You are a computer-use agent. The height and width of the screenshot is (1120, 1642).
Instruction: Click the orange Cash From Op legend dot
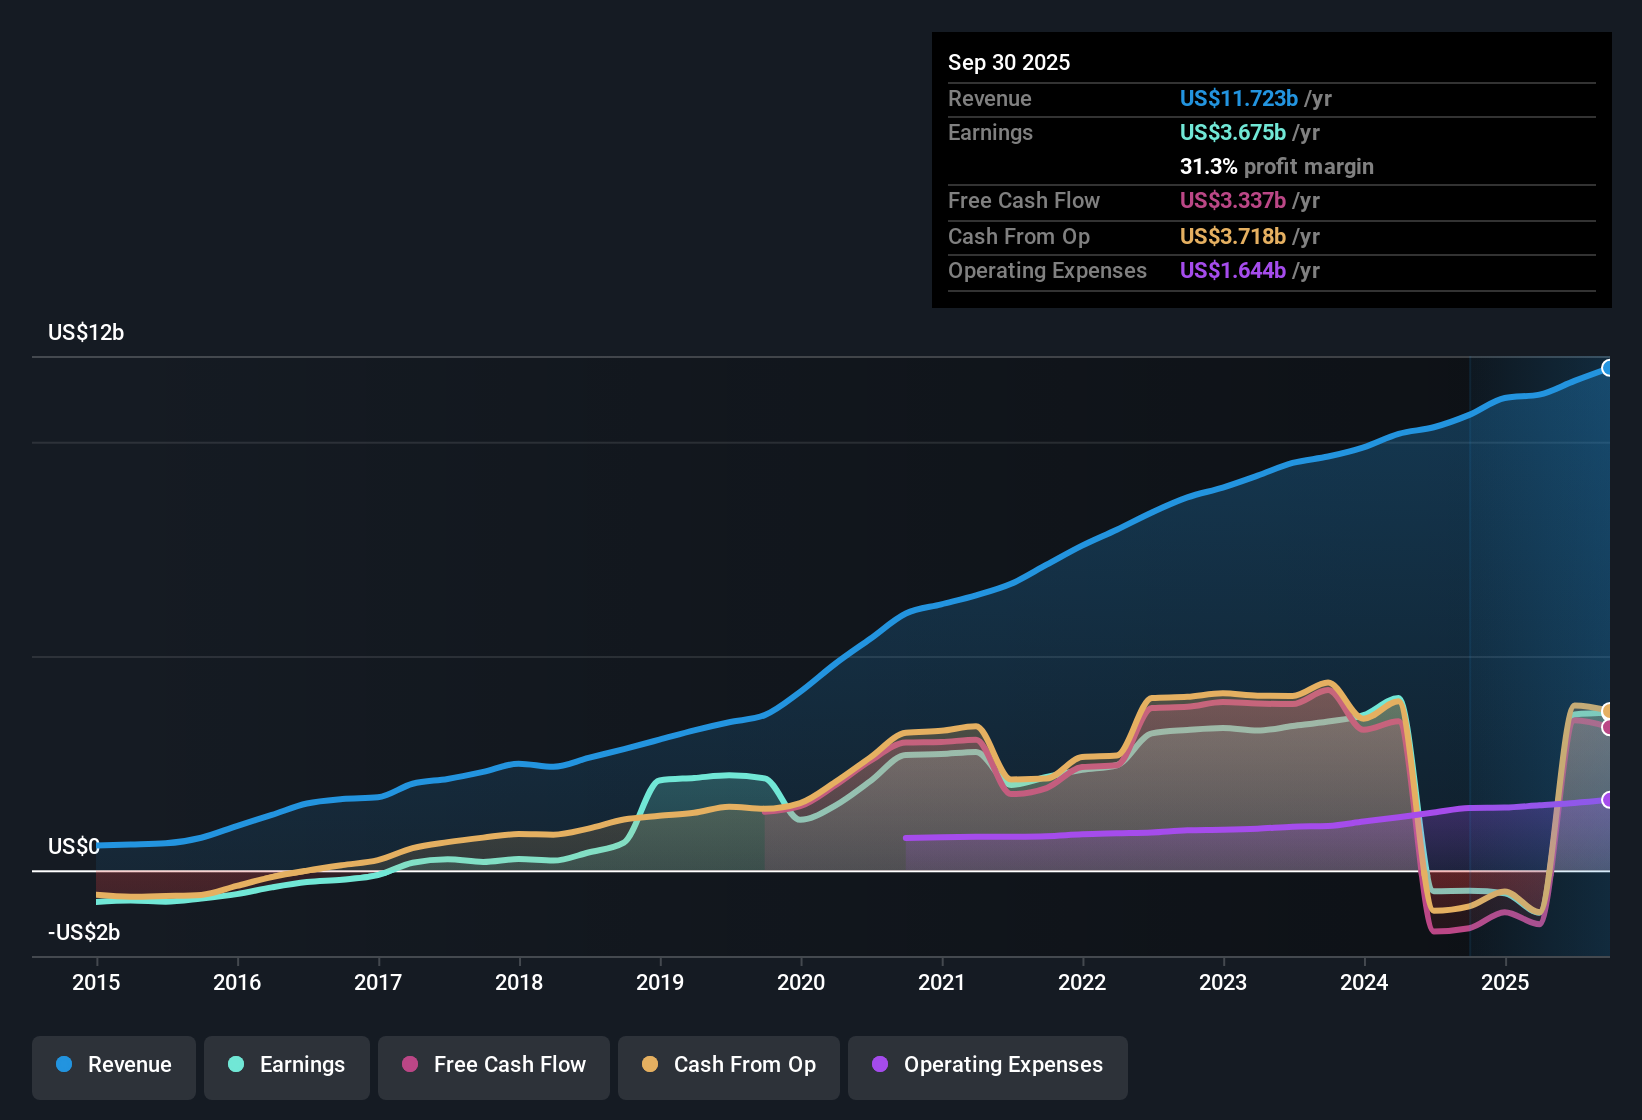click(649, 1065)
